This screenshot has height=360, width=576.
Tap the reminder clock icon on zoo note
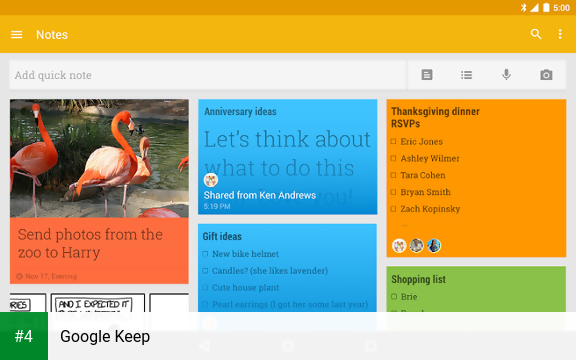click(x=19, y=276)
